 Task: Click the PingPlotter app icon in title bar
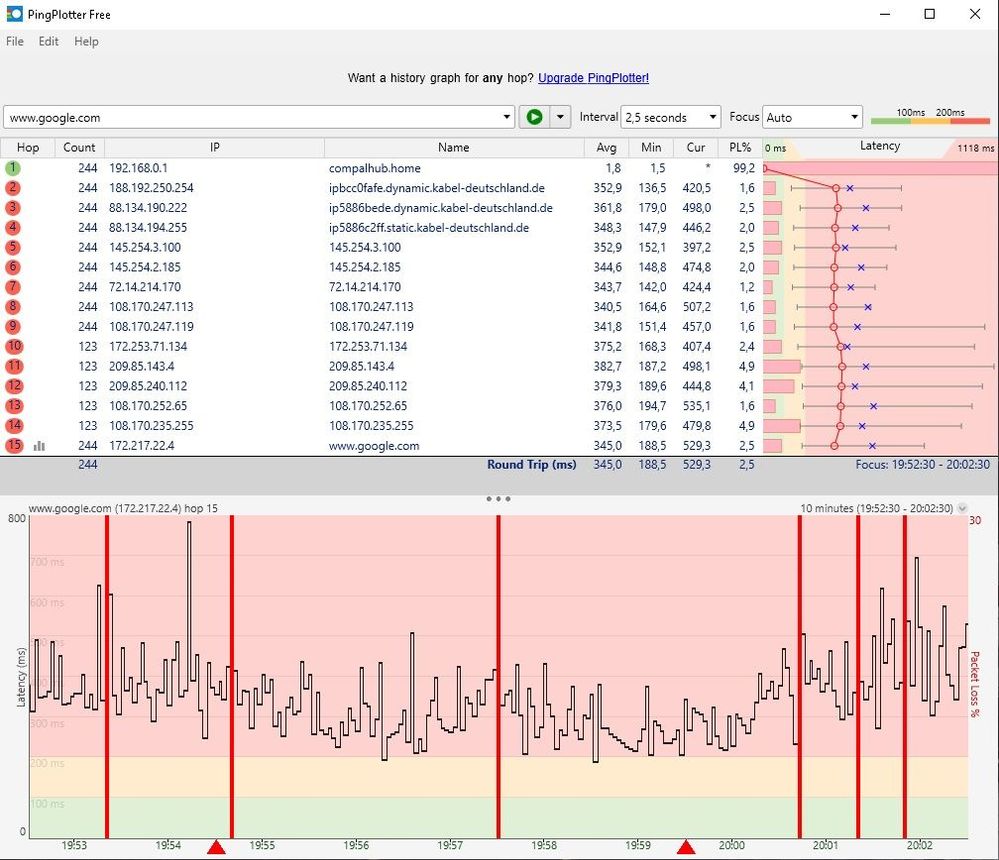point(14,13)
